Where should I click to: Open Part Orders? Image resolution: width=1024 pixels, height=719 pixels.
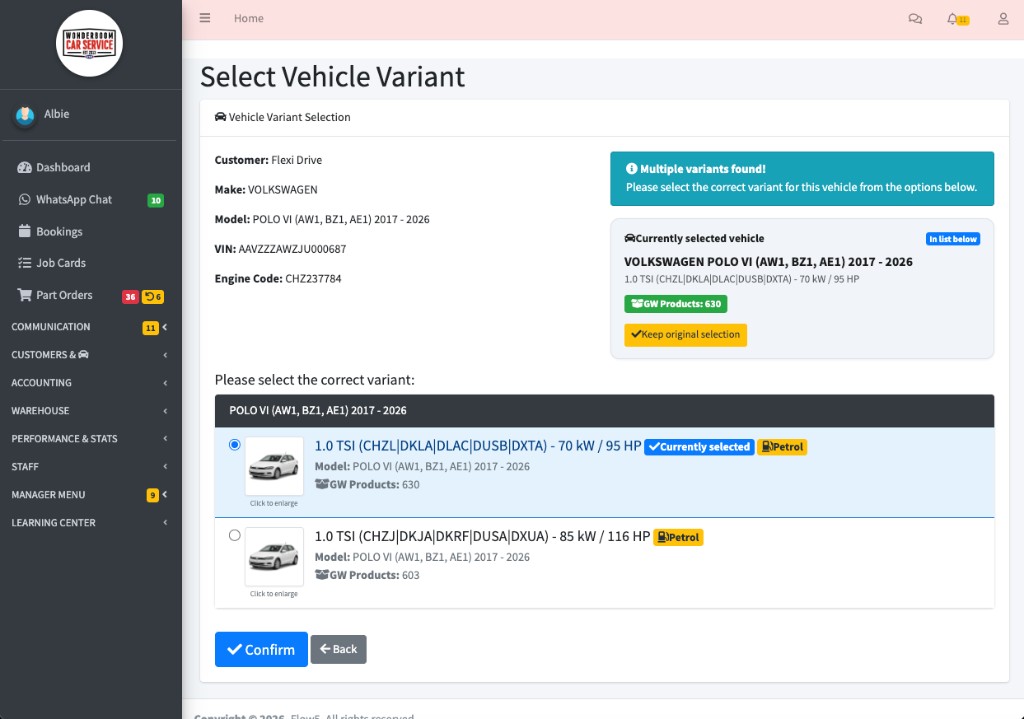[89, 295]
